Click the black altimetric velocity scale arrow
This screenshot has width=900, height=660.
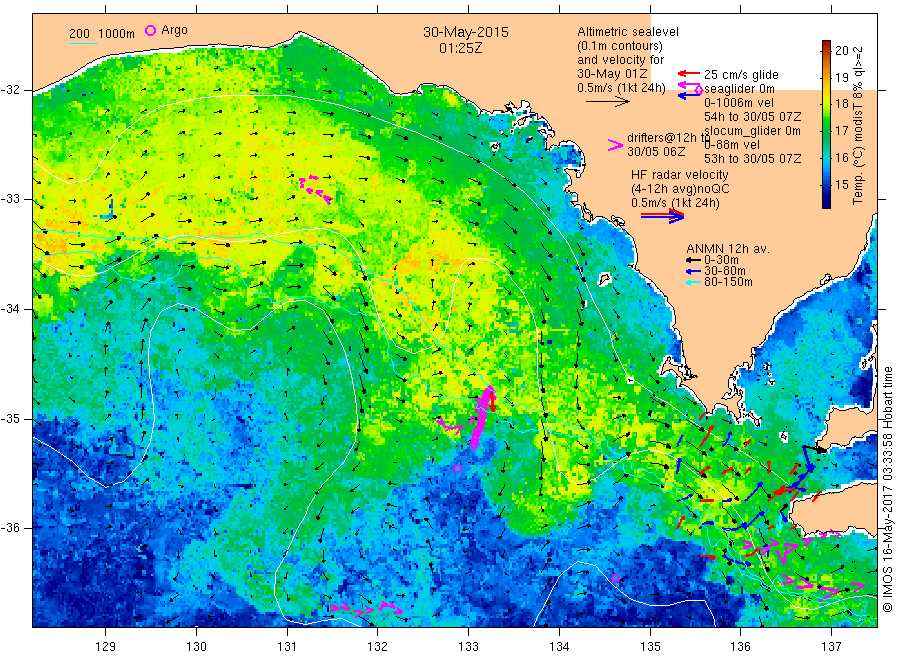coord(607,102)
